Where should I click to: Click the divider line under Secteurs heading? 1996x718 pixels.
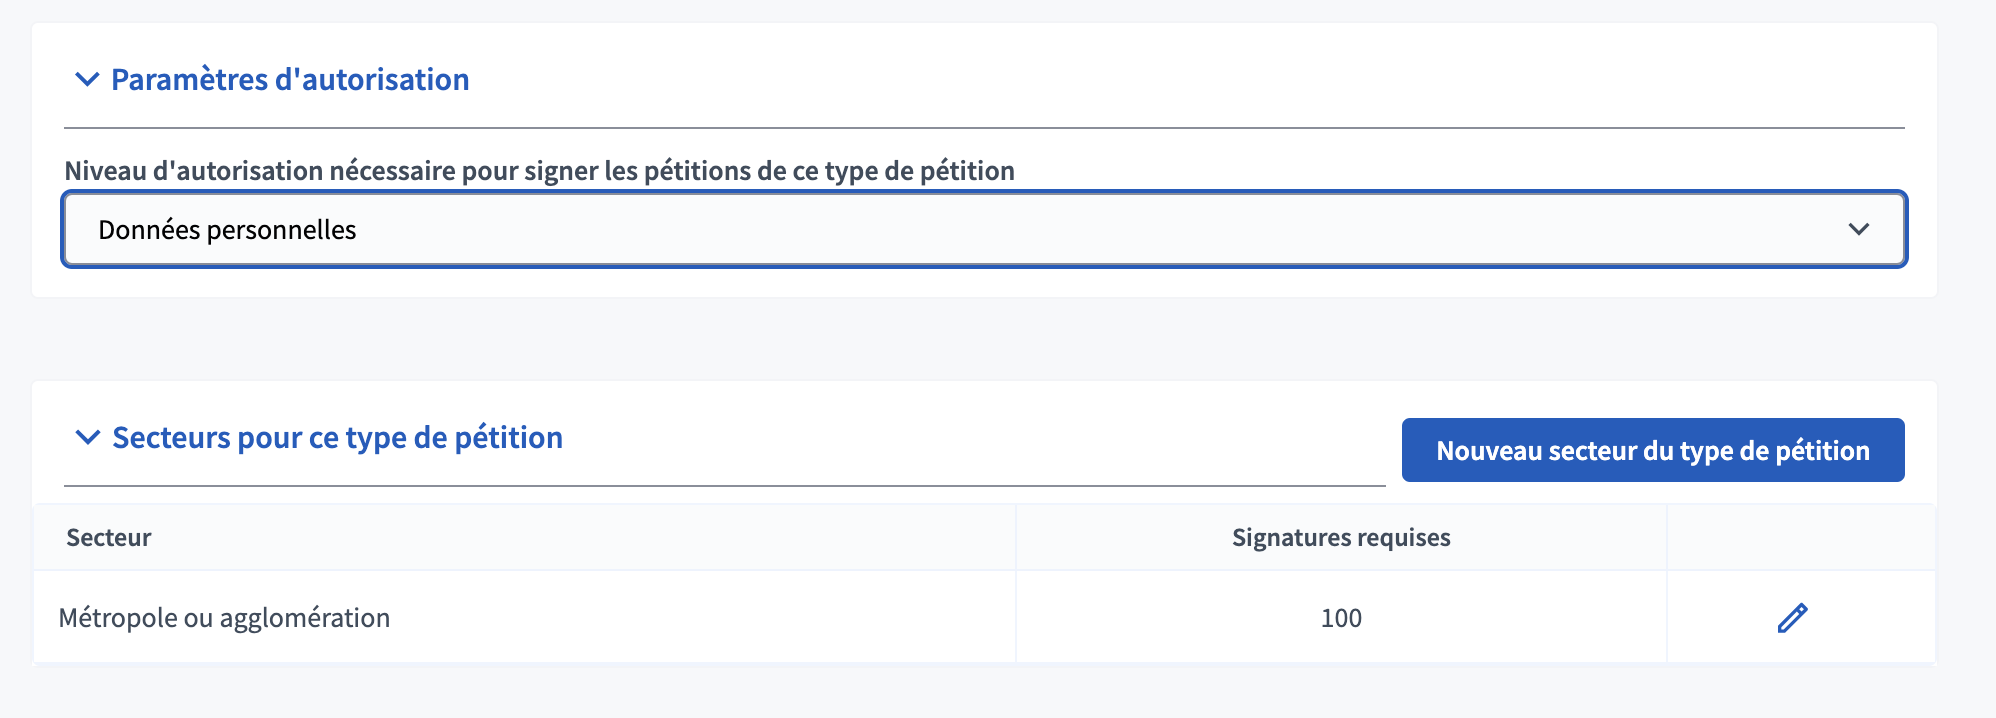pos(724,486)
